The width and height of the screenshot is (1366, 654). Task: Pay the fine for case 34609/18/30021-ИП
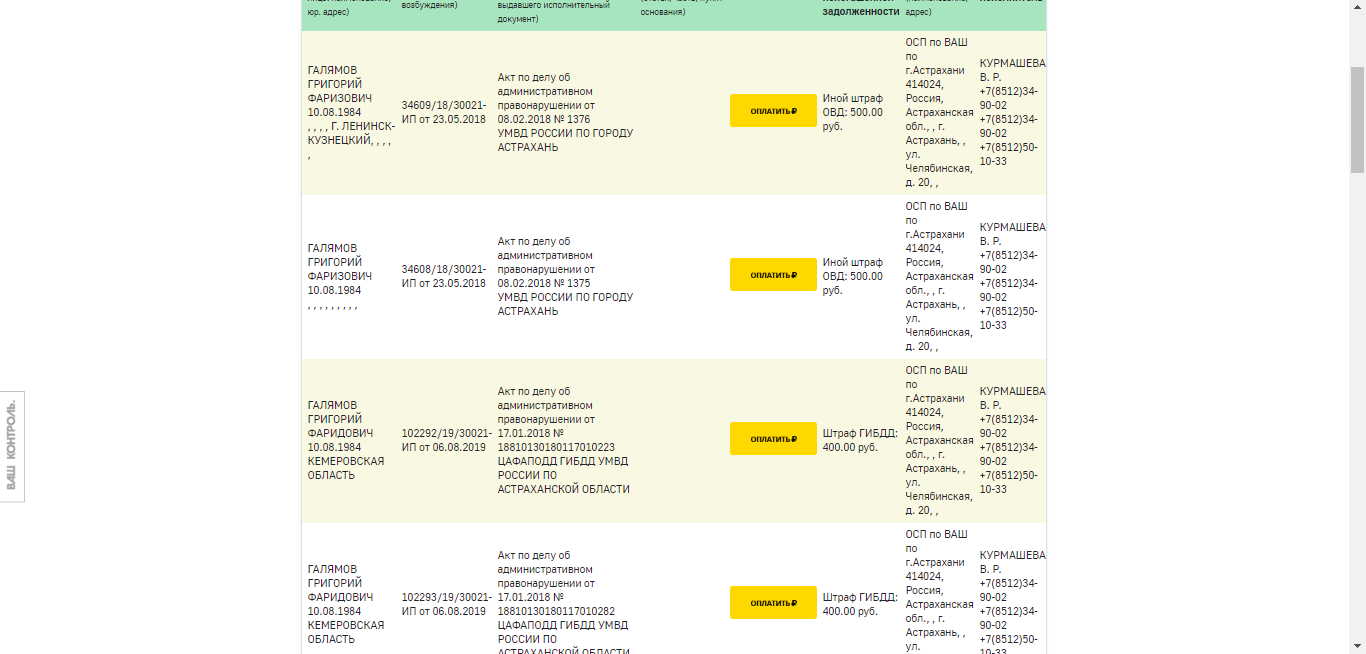[773, 111]
